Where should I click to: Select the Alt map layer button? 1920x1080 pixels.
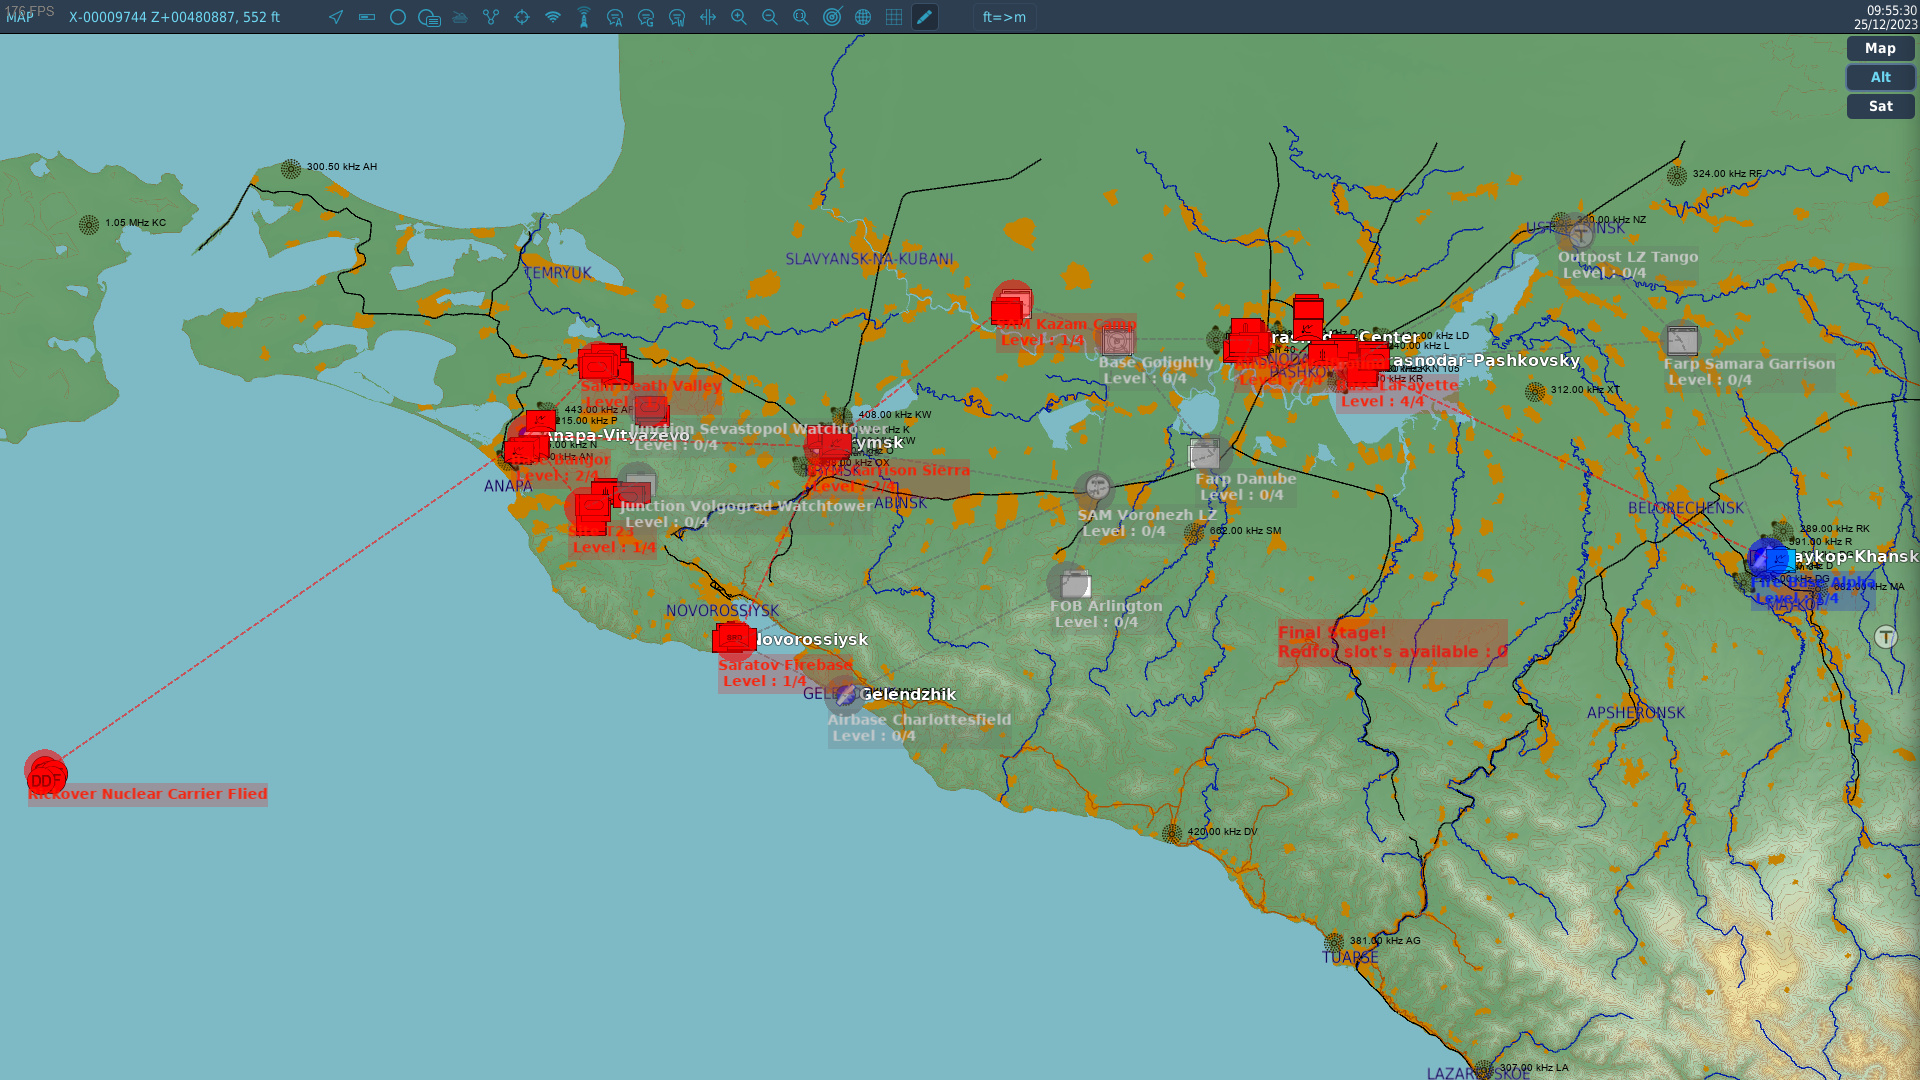[x=1880, y=77]
